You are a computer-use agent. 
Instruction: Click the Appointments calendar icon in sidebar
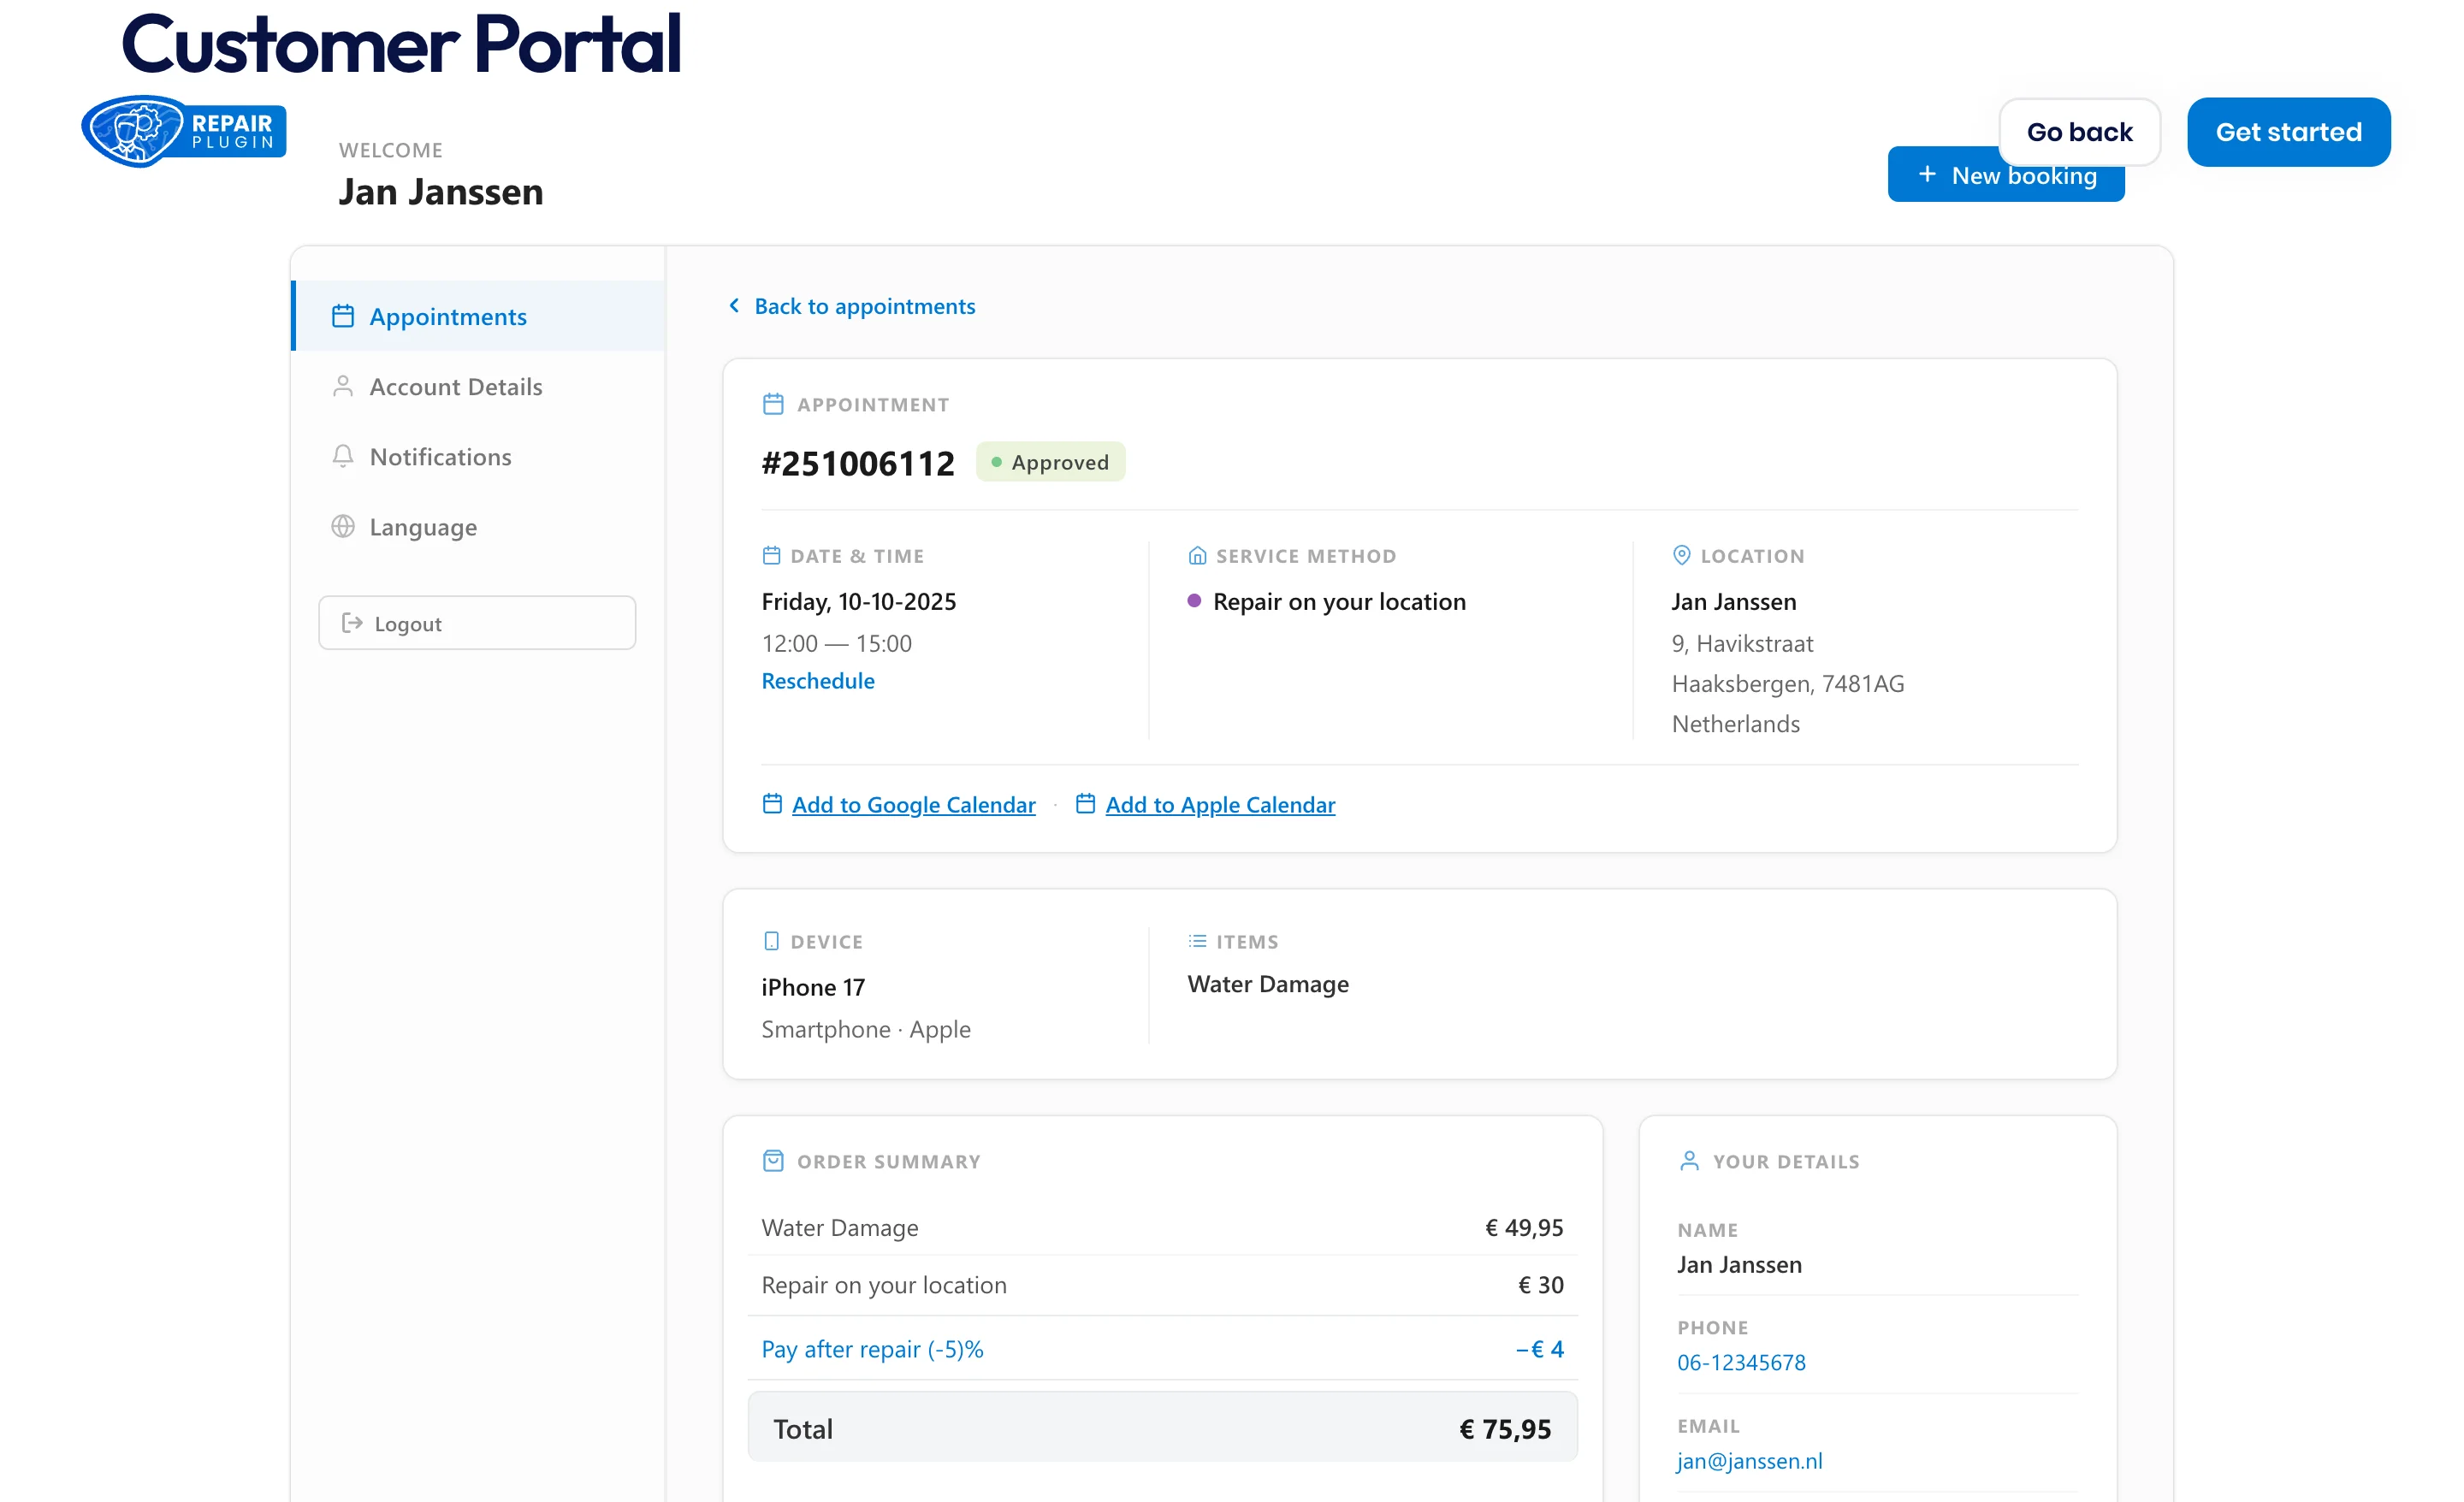(343, 317)
